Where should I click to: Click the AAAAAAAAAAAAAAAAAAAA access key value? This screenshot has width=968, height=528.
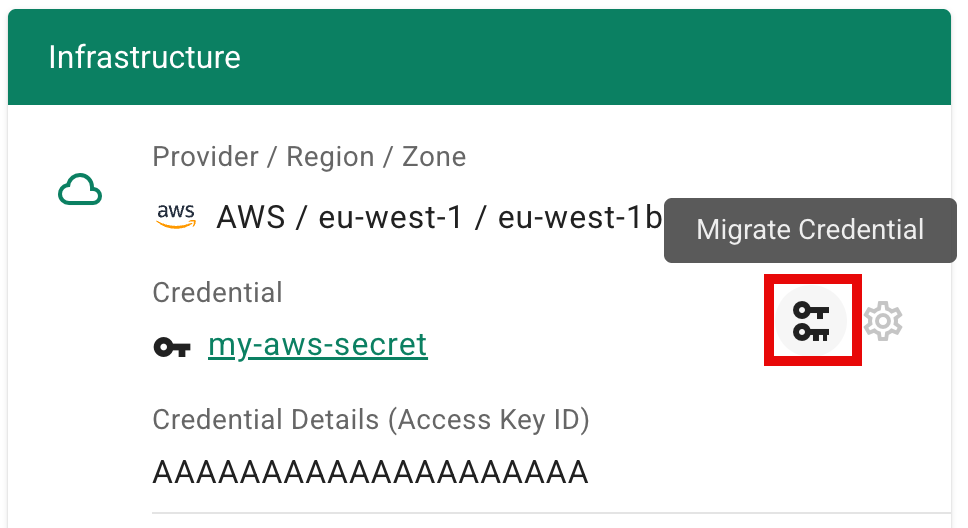tap(370, 471)
